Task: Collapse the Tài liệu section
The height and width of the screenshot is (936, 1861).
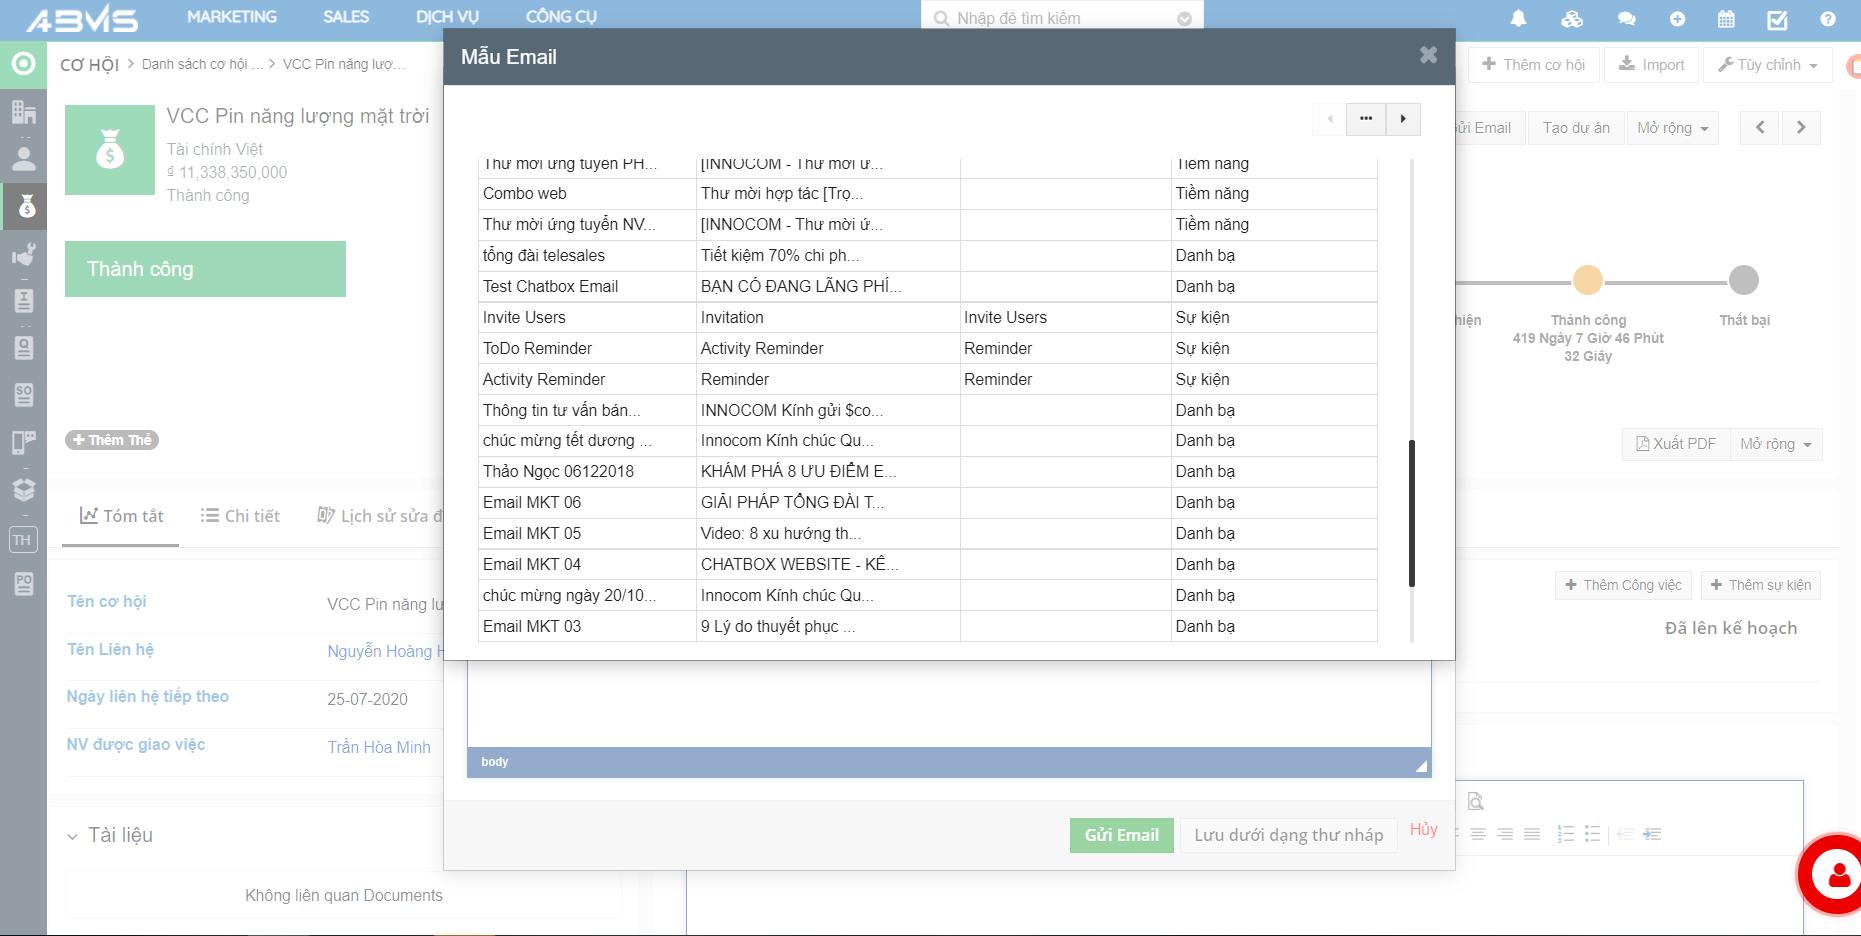Action: pos(72,836)
